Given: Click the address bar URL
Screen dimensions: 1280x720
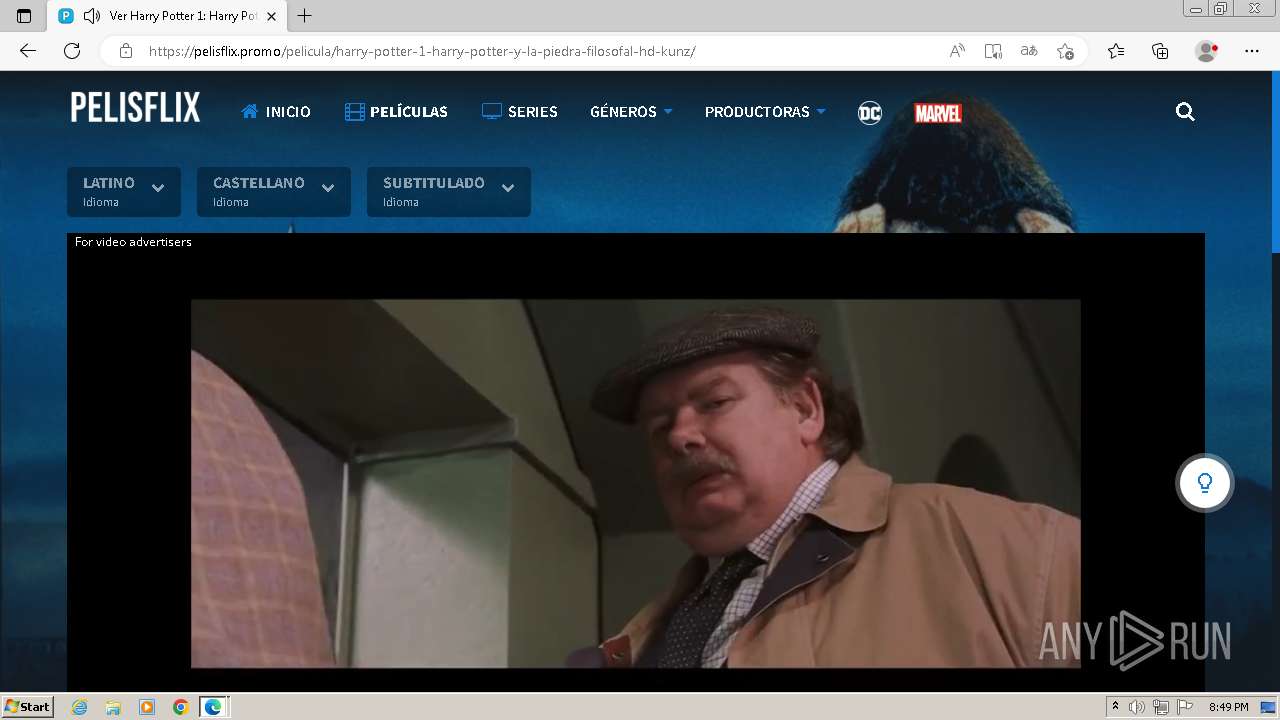Looking at the screenshot, I should (x=421, y=51).
